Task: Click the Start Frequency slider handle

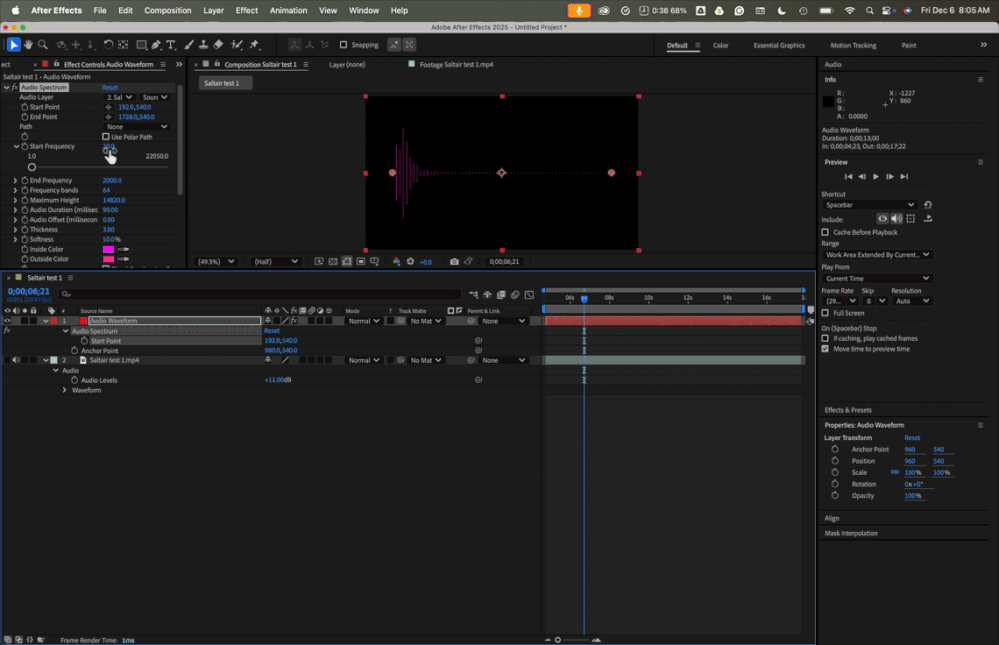Action: point(32,167)
